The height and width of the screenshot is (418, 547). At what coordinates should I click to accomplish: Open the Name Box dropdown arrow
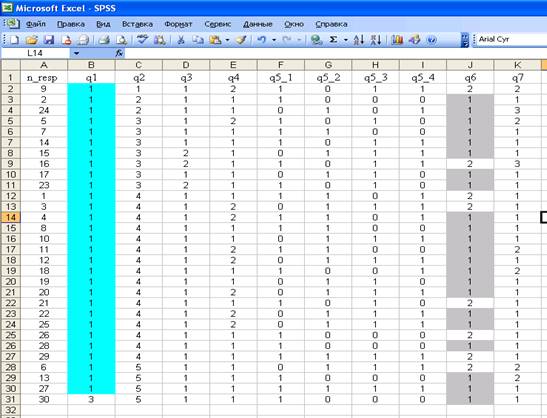(76, 53)
